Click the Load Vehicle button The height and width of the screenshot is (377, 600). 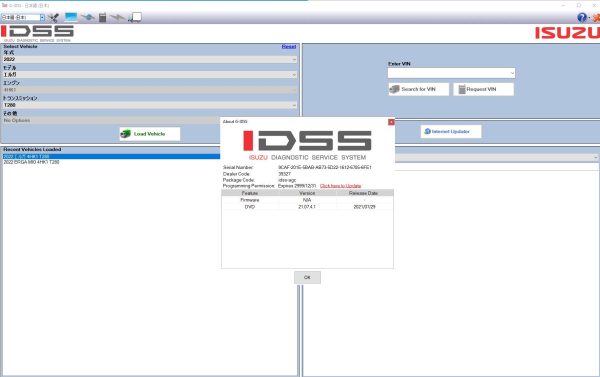coord(150,134)
